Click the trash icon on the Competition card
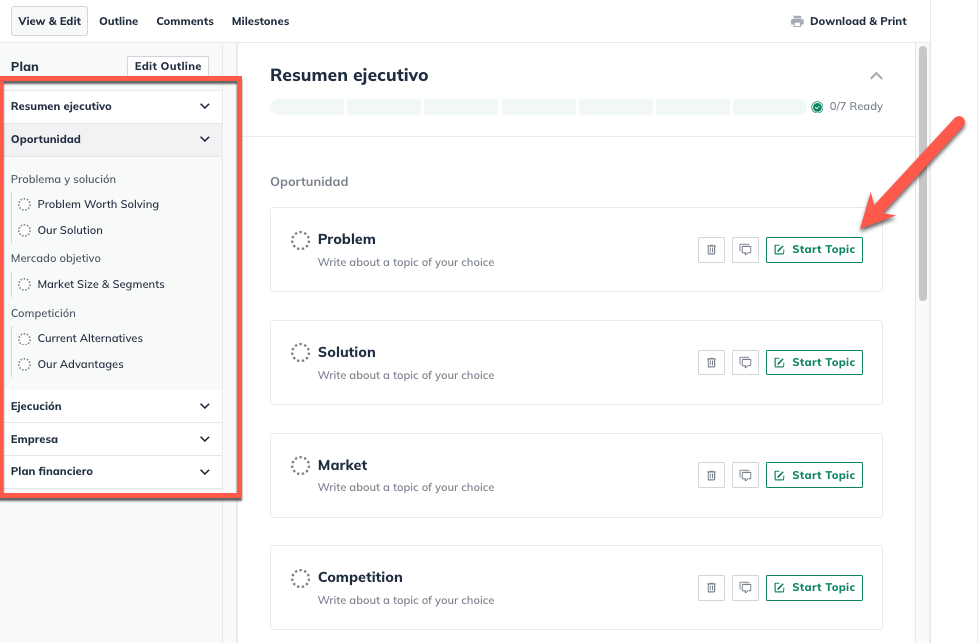Viewport: 978px width, 643px height. click(x=711, y=587)
